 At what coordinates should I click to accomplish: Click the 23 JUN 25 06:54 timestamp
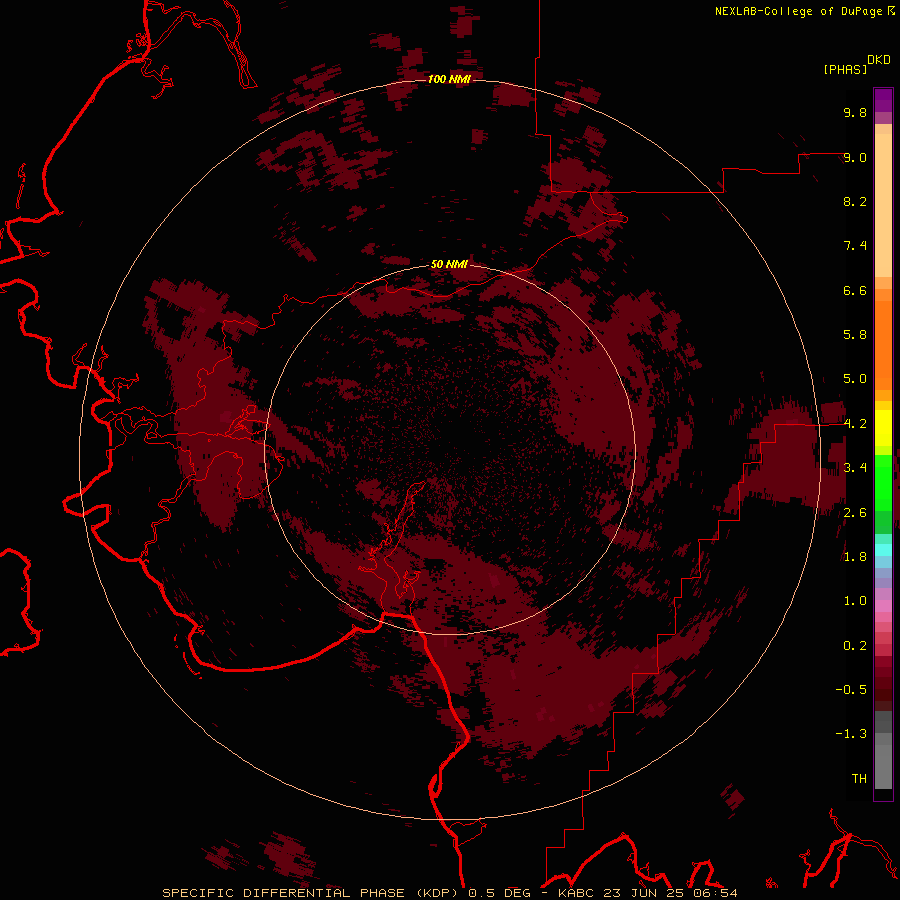pos(670,893)
